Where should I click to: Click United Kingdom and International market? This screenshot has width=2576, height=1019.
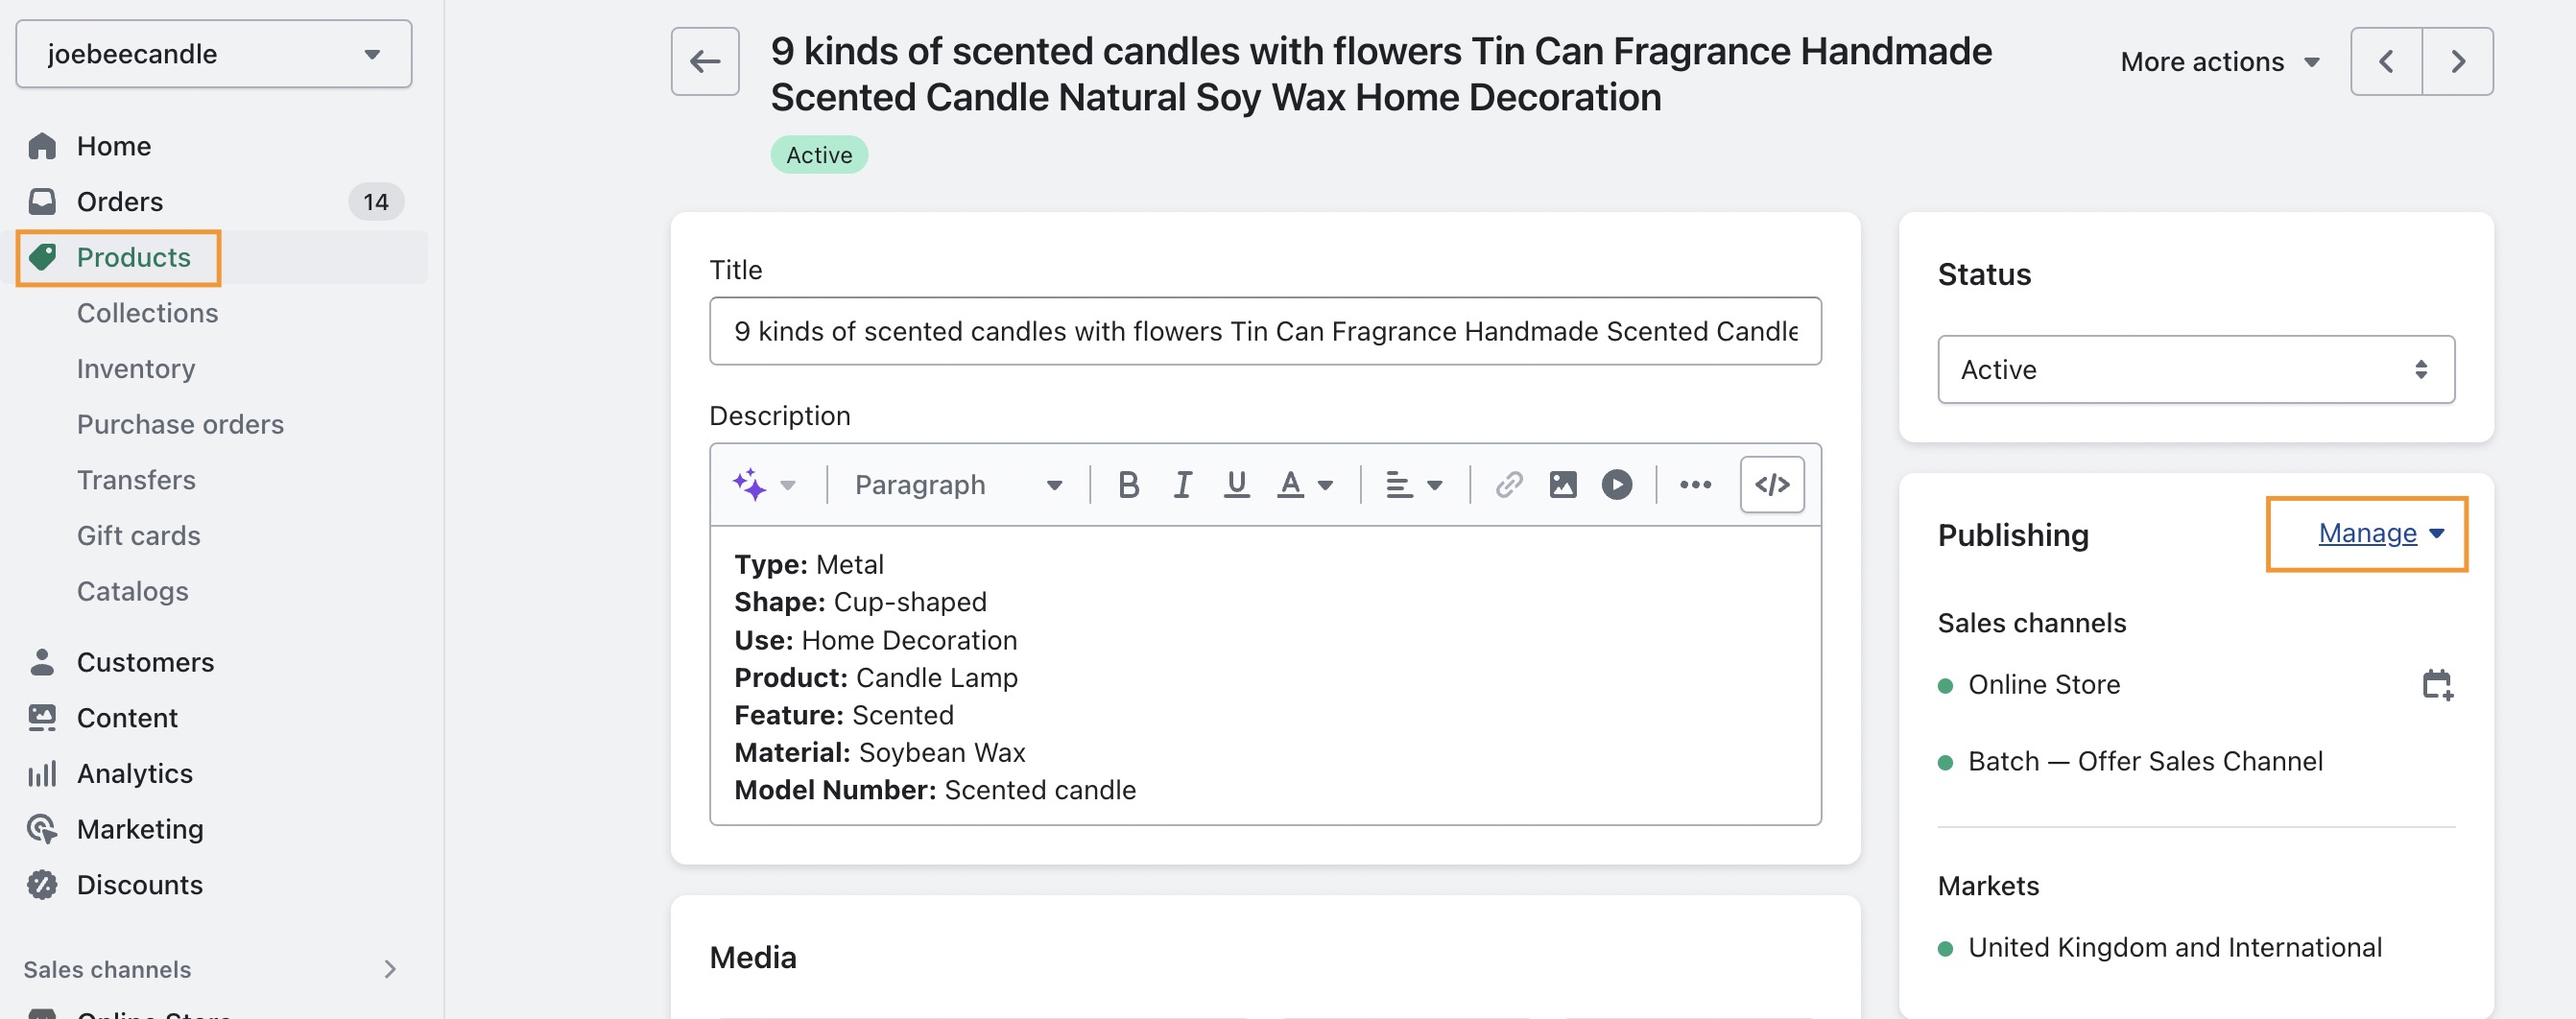2175,948
